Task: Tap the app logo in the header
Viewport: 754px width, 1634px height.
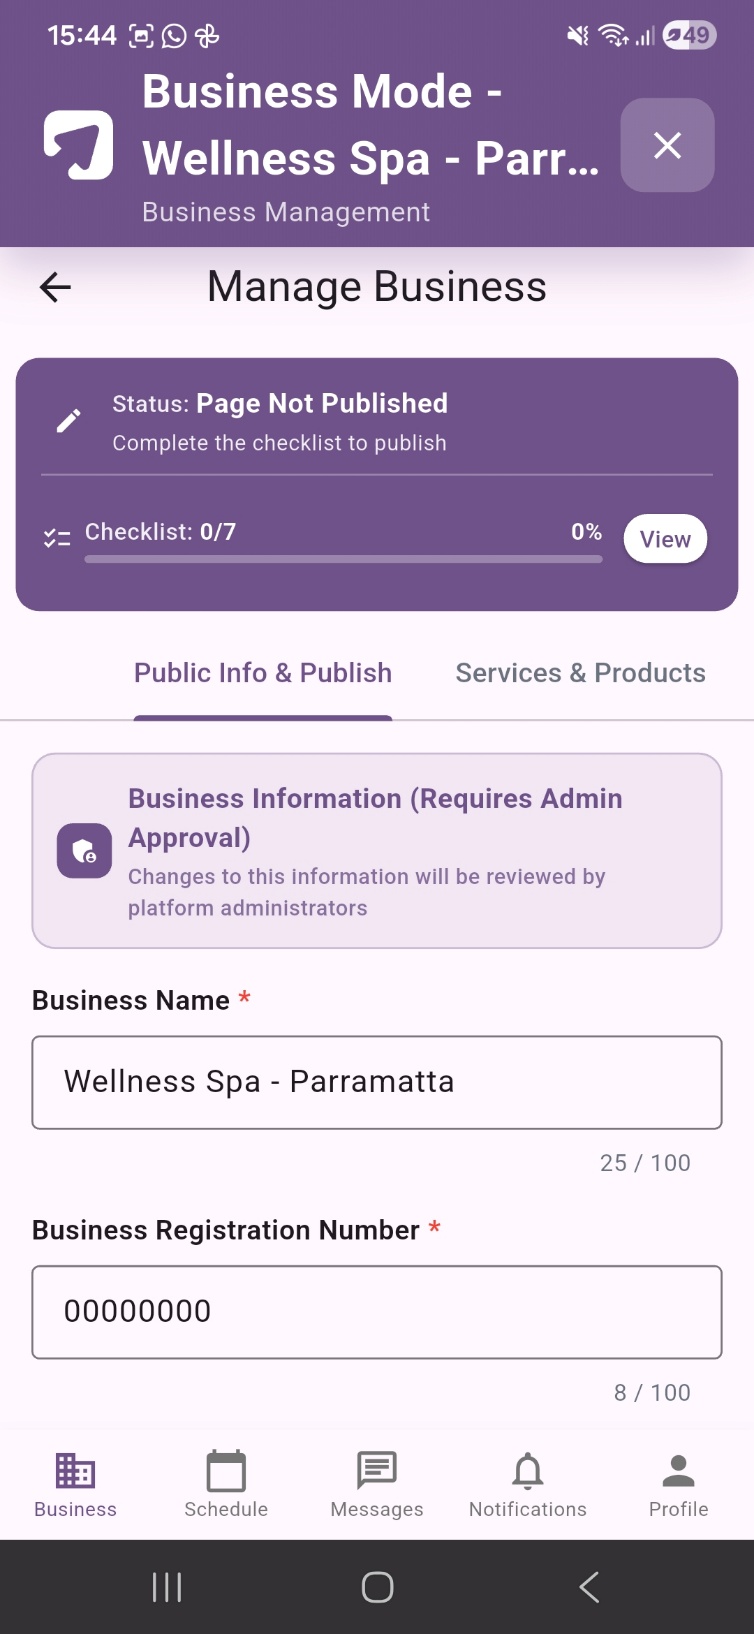Action: click(x=78, y=145)
